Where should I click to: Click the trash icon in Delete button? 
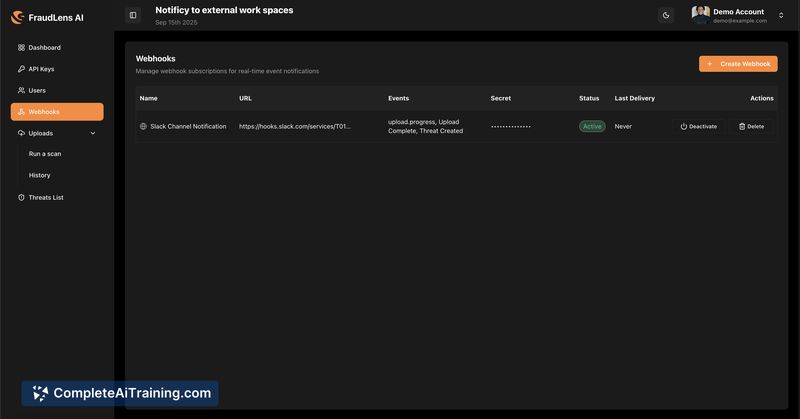tap(742, 127)
